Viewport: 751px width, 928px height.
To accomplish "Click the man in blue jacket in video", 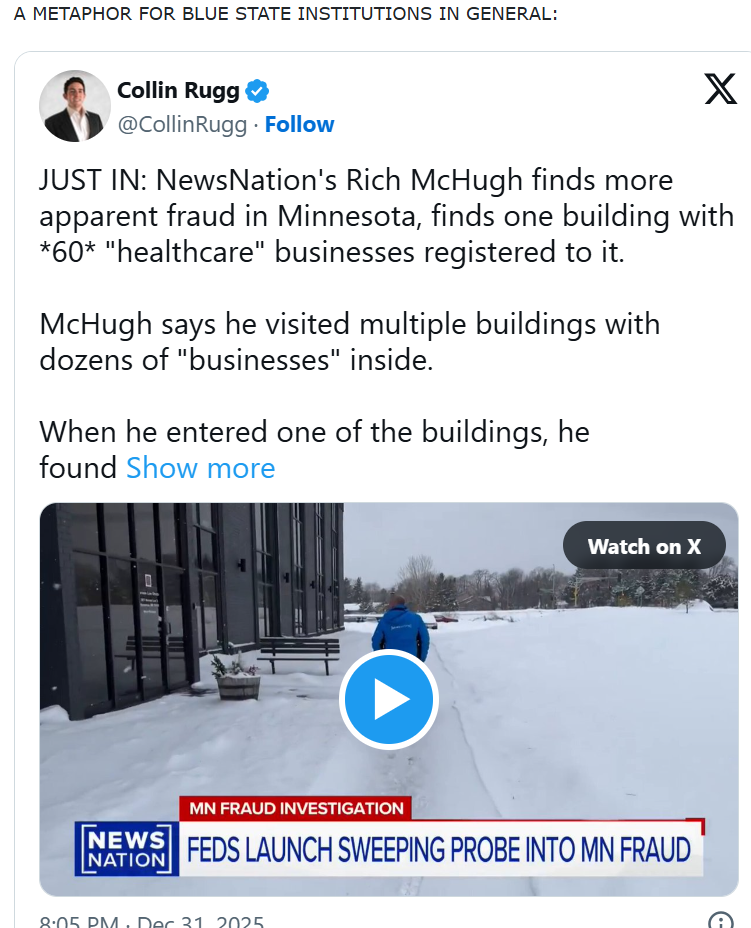I will pyautogui.click(x=399, y=628).
